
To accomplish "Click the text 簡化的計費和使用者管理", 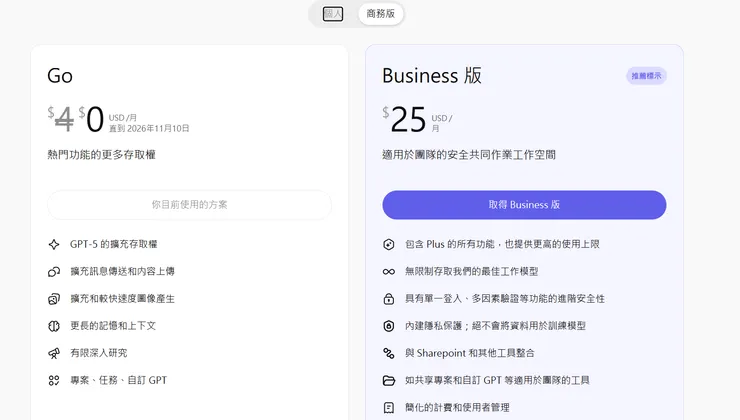I will point(457,408).
